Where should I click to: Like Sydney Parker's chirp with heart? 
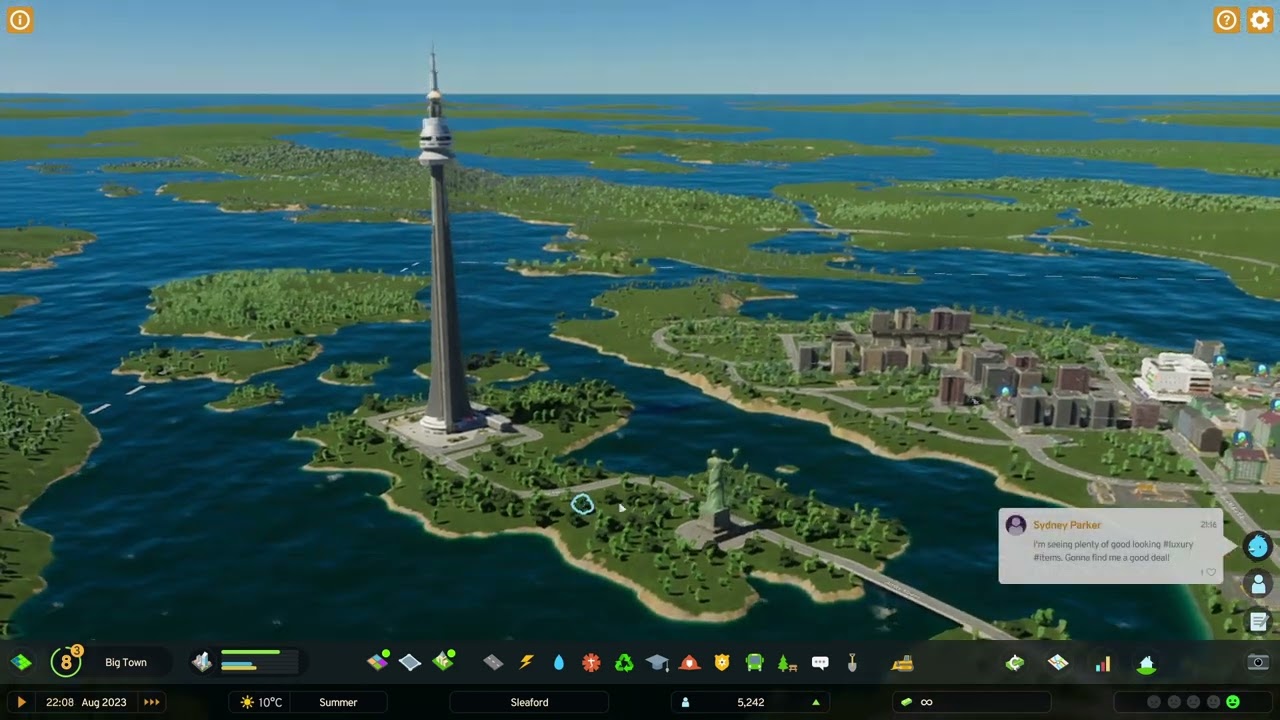click(1211, 573)
